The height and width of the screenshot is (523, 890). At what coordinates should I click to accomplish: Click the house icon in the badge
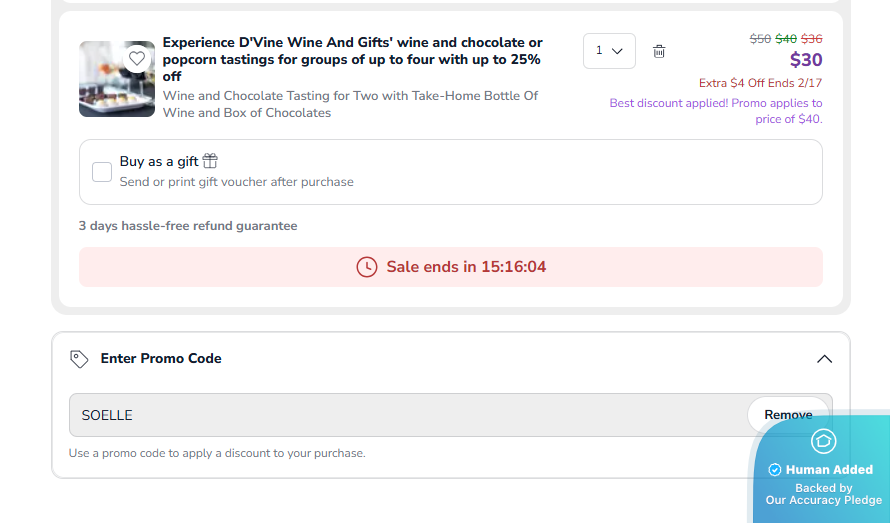823,441
